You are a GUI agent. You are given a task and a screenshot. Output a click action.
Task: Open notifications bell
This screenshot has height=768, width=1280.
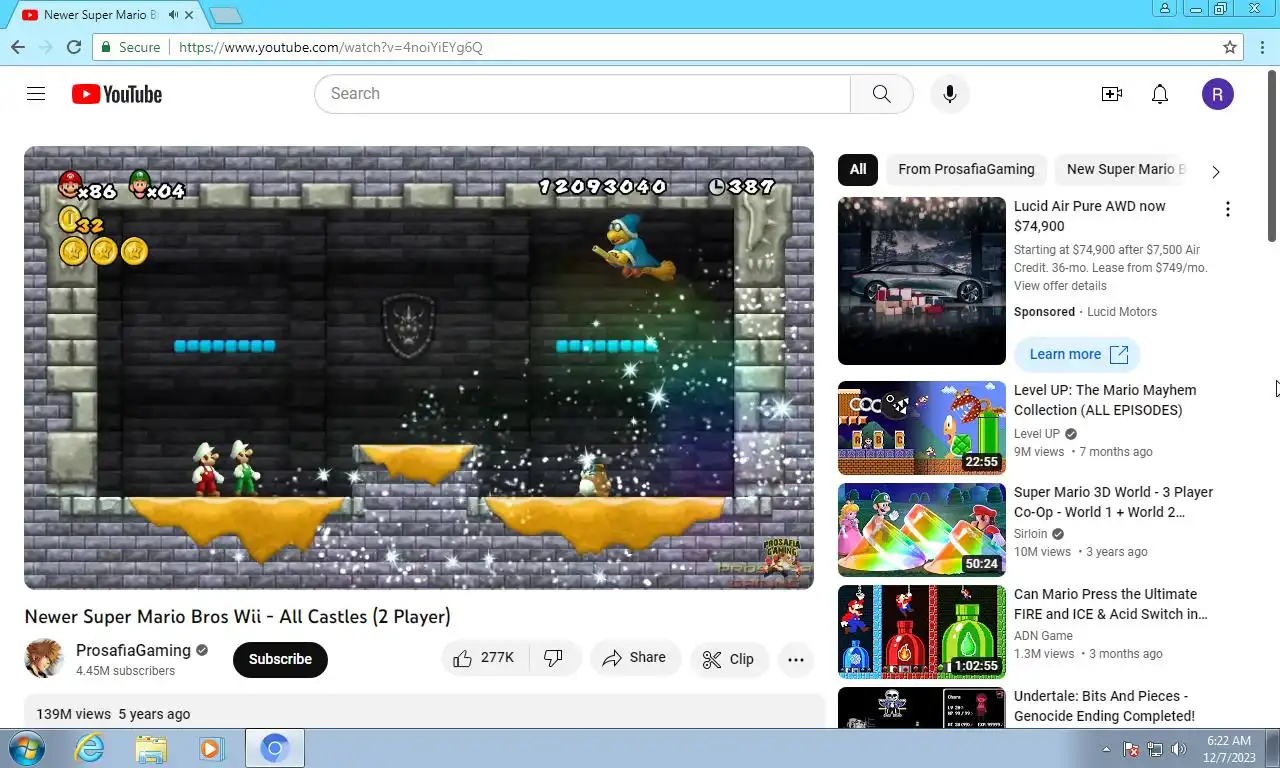(1160, 94)
